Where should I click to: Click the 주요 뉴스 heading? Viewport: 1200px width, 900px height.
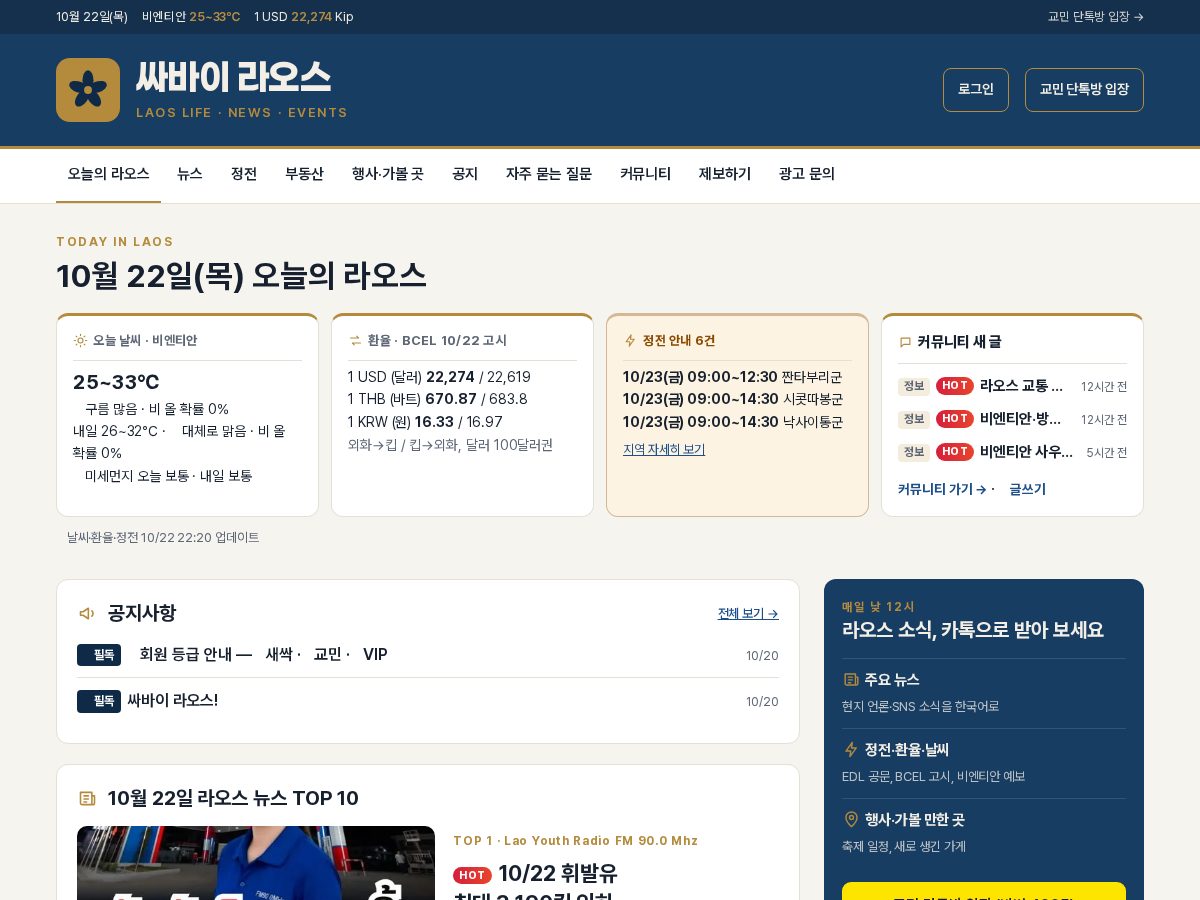click(892, 680)
